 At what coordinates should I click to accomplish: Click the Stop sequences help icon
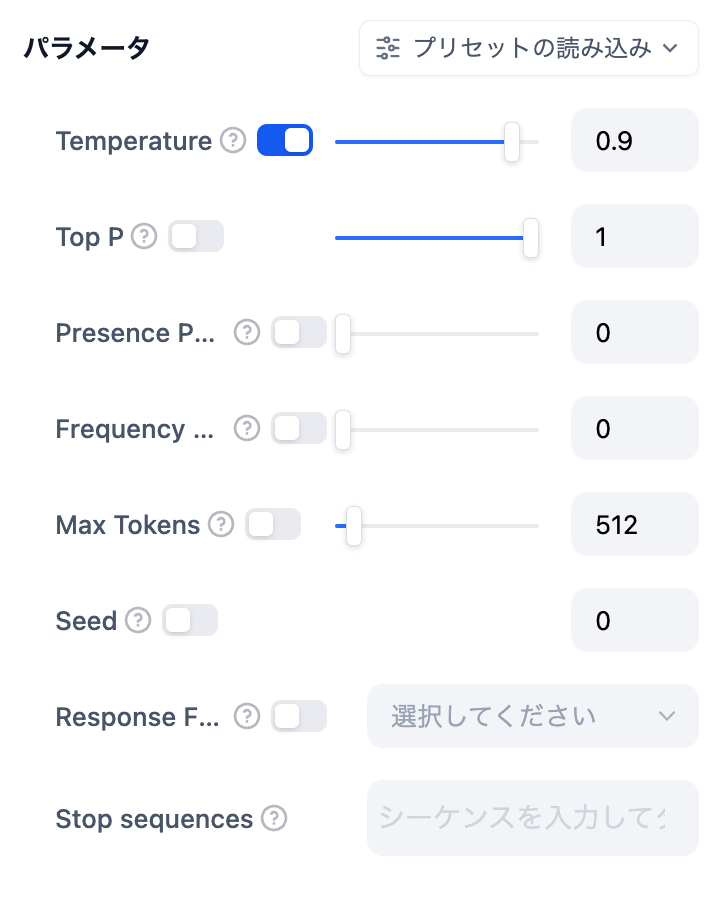274,819
